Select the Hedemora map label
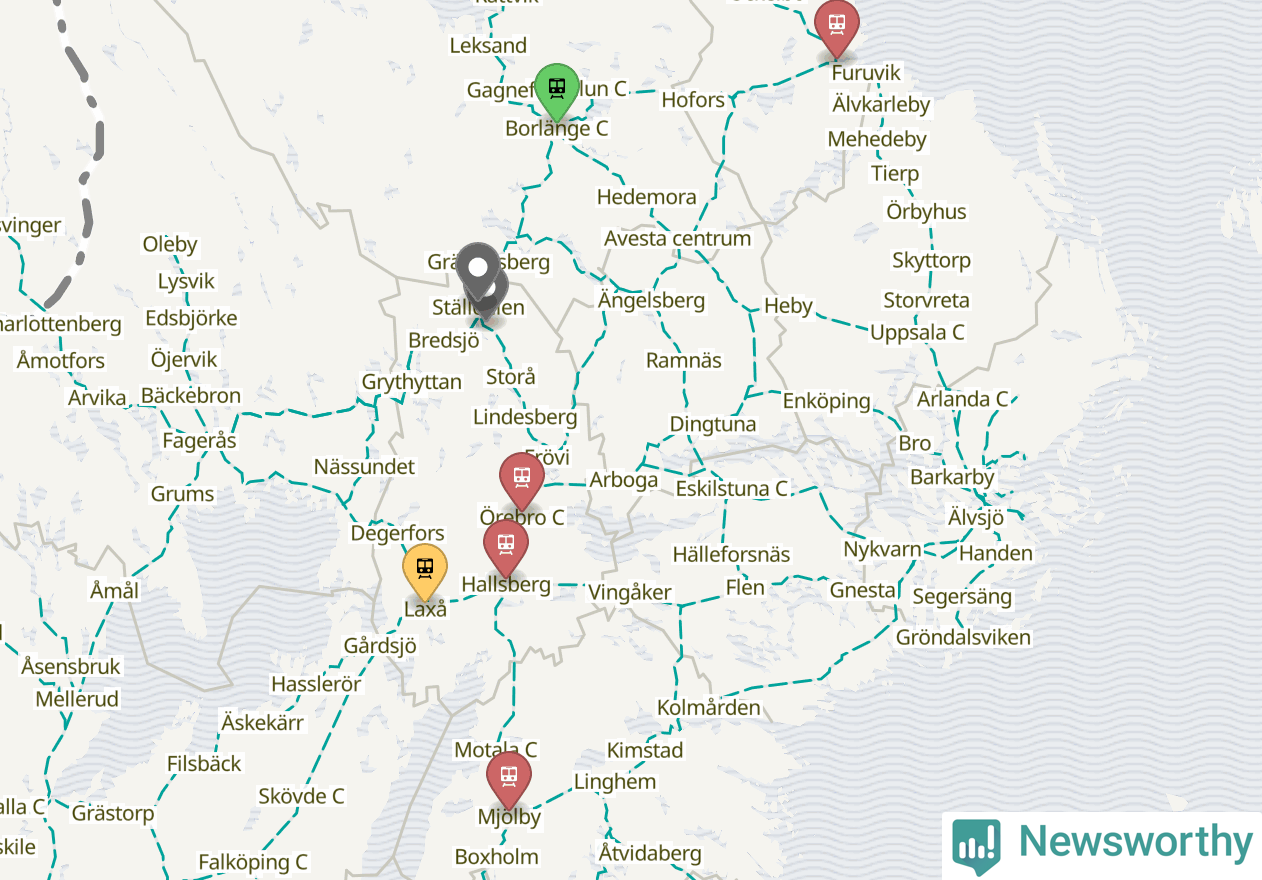This screenshot has height=880, width=1262. tap(646, 197)
